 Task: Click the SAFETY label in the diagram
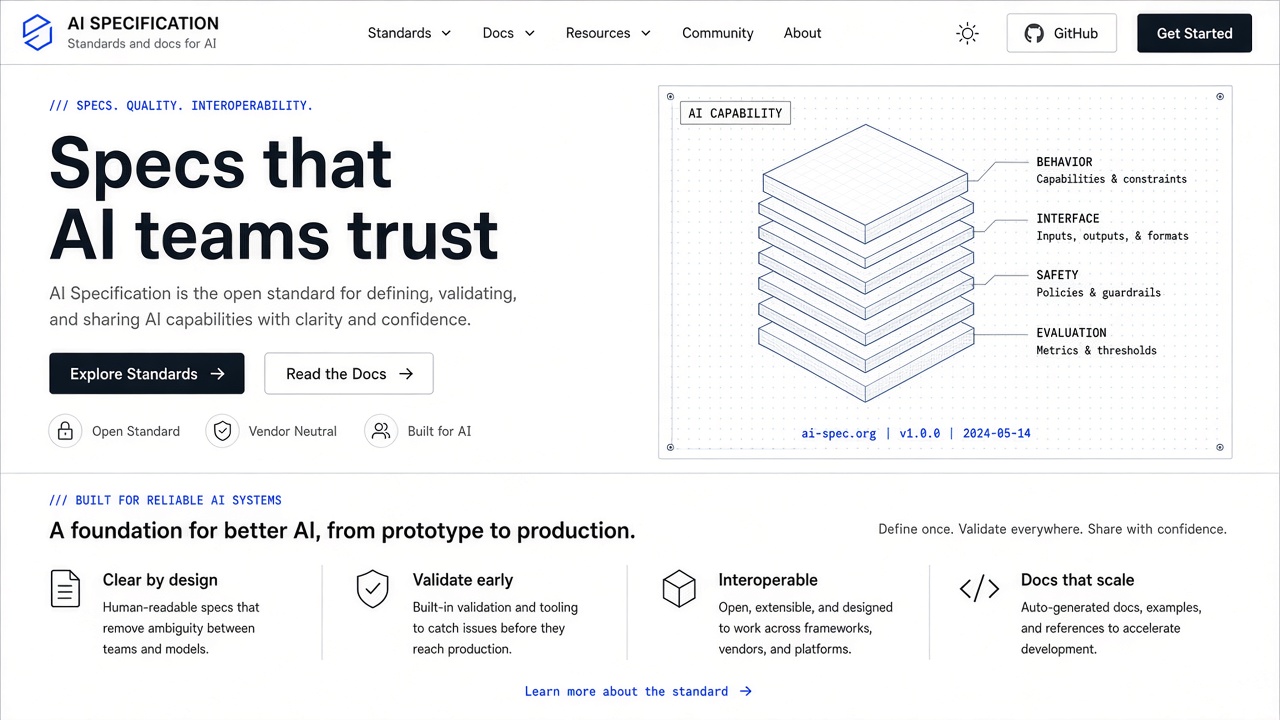point(1057,275)
